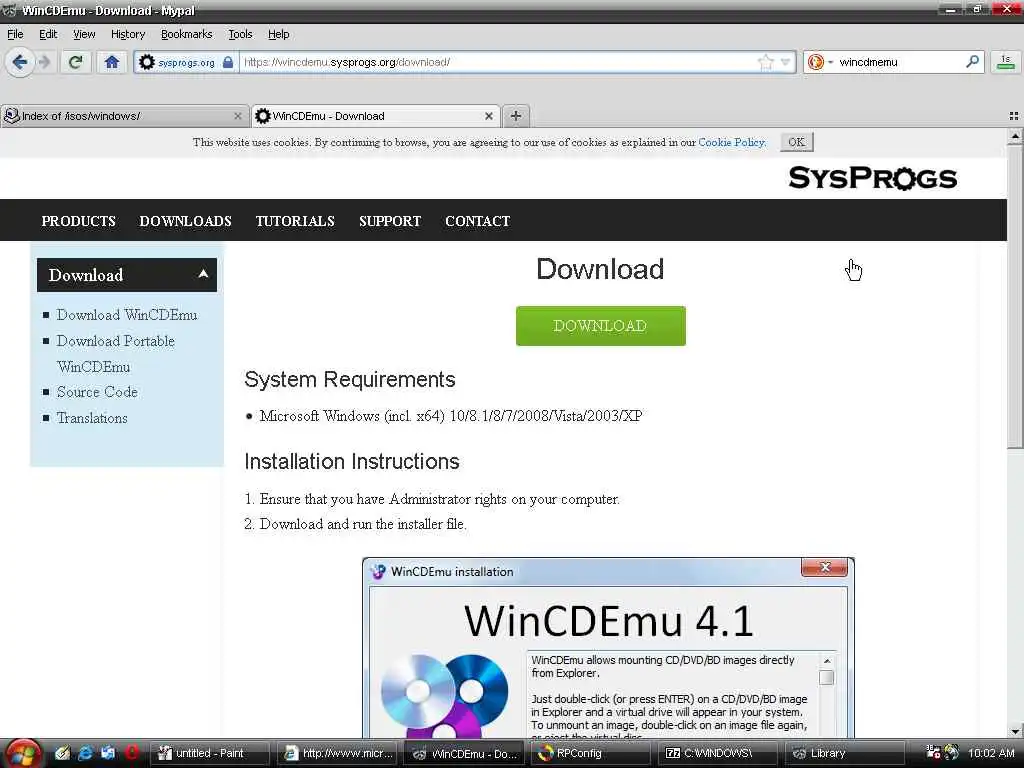Viewport: 1024px width, 768px height.
Task: Open PRODUCTS in the site navigation
Action: 78,221
